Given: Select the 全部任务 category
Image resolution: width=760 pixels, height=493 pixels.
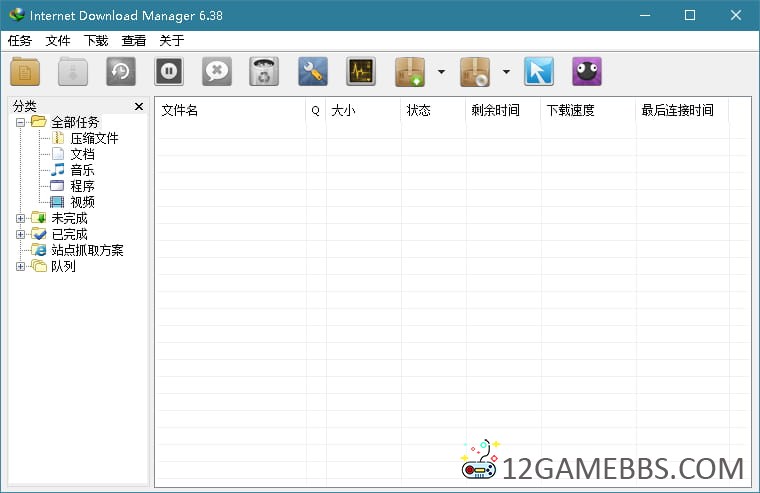Looking at the screenshot, I should pyautogui.click(x=75, y=122).
